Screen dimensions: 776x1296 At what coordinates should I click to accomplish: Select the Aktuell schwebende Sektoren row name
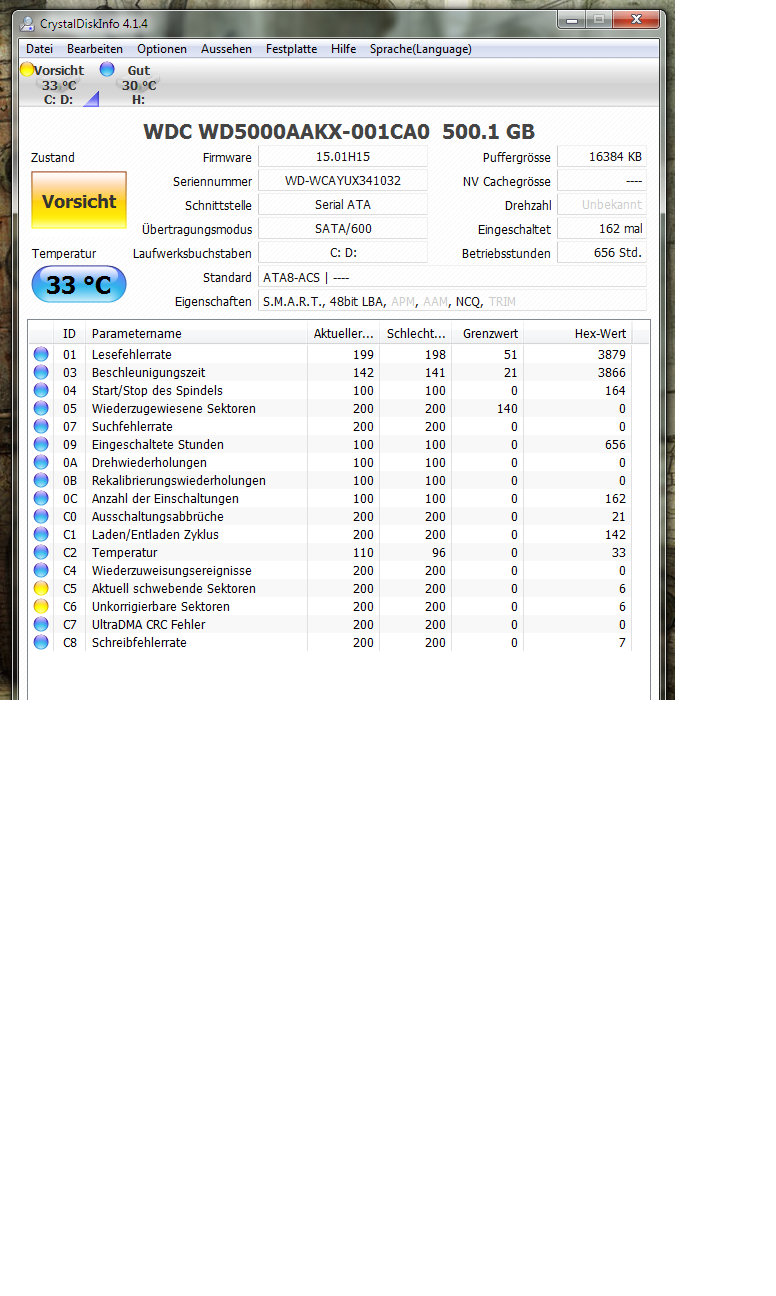coord(173,588)
